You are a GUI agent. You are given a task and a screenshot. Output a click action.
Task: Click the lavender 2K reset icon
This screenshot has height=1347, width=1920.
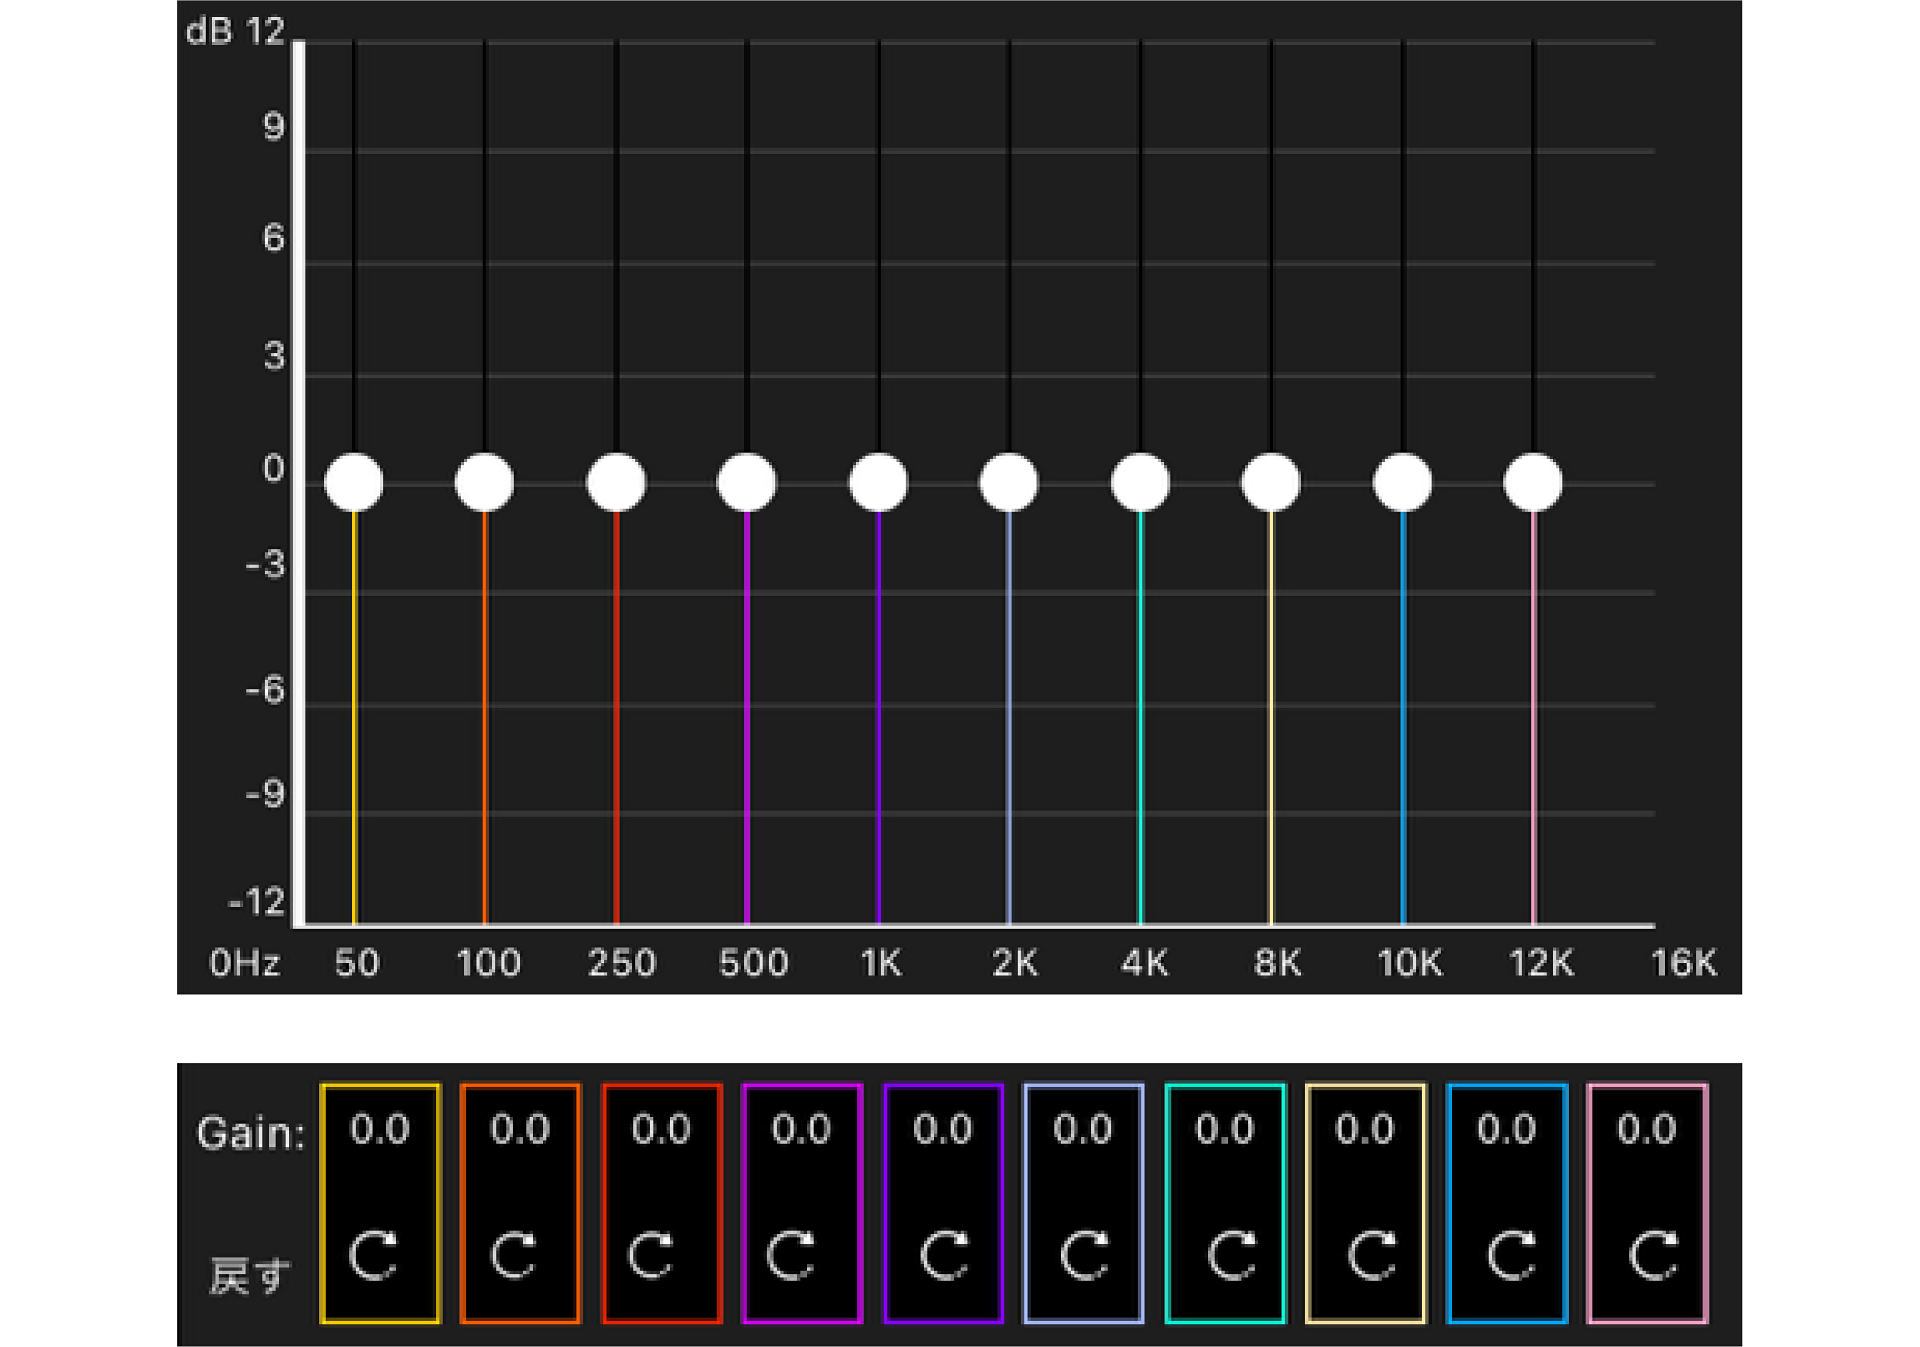(1085, 1256)
